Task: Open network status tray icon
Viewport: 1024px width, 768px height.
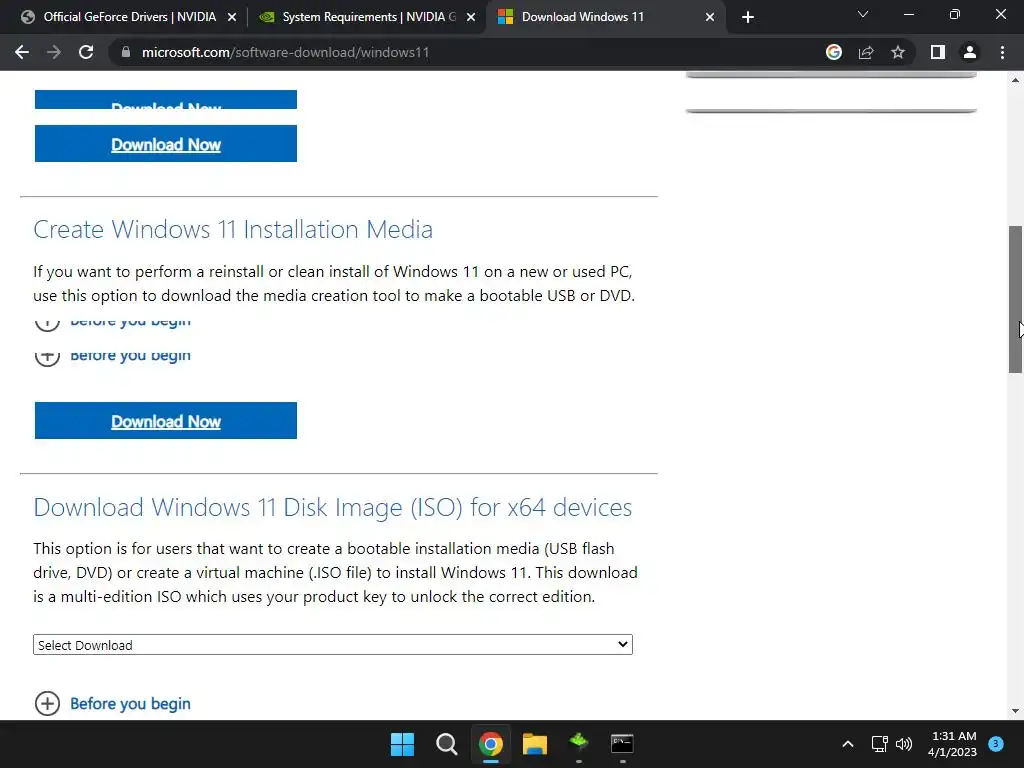Action: point(880,744)
